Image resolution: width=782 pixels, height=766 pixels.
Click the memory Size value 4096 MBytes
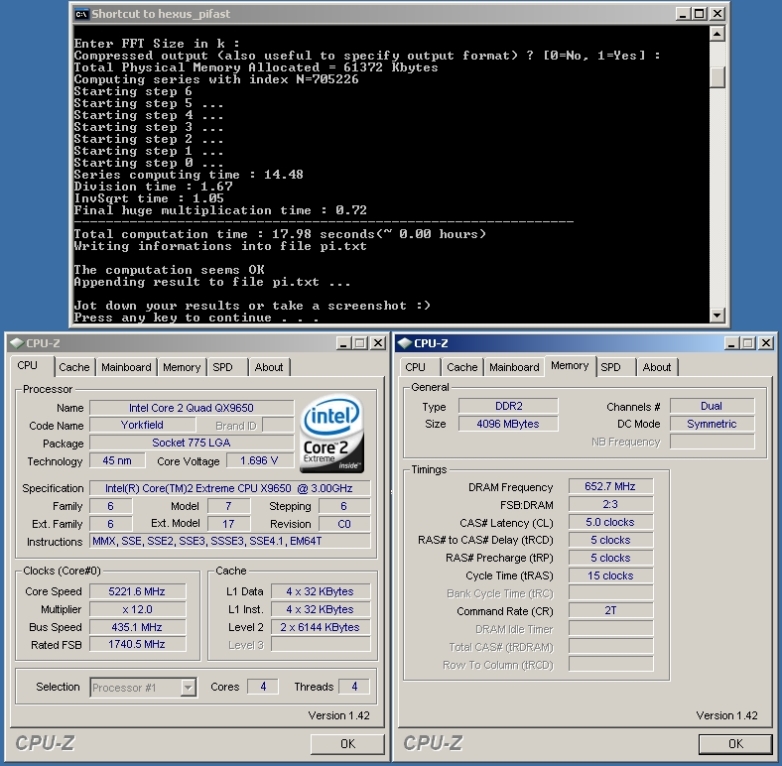click(508, 424)
